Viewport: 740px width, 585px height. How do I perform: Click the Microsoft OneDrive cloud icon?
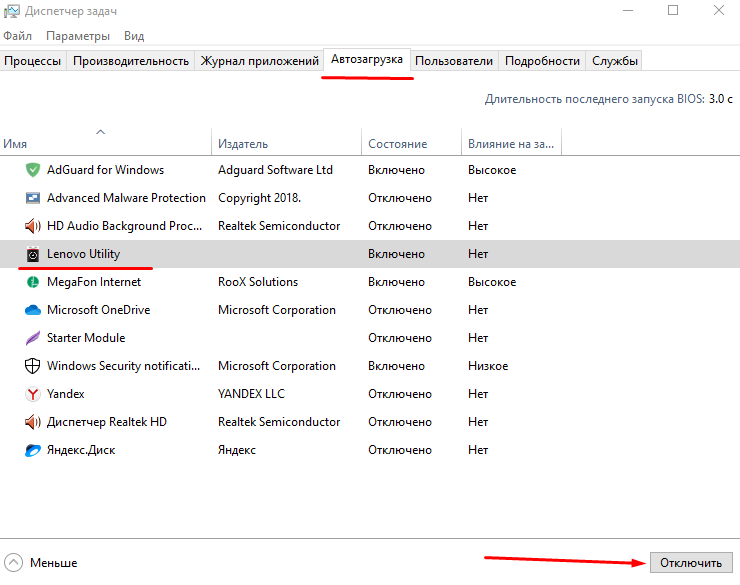point(33,310)
